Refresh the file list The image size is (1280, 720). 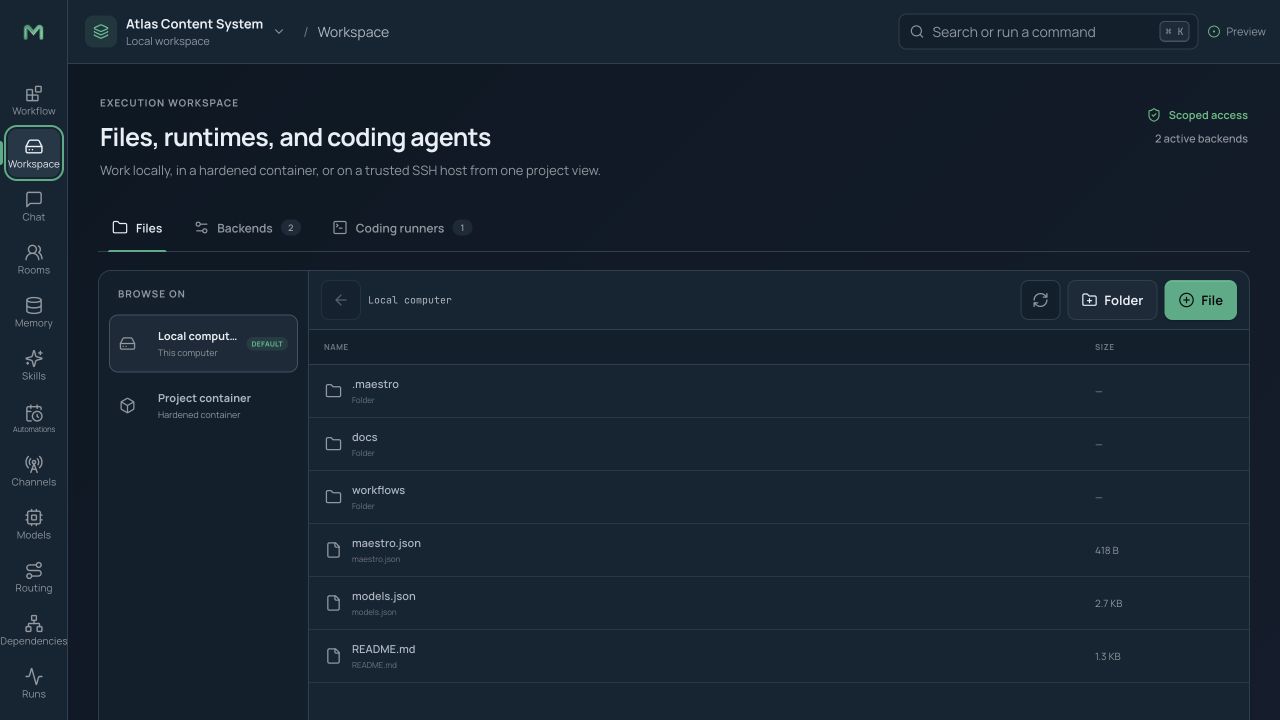coord(1040,300)
